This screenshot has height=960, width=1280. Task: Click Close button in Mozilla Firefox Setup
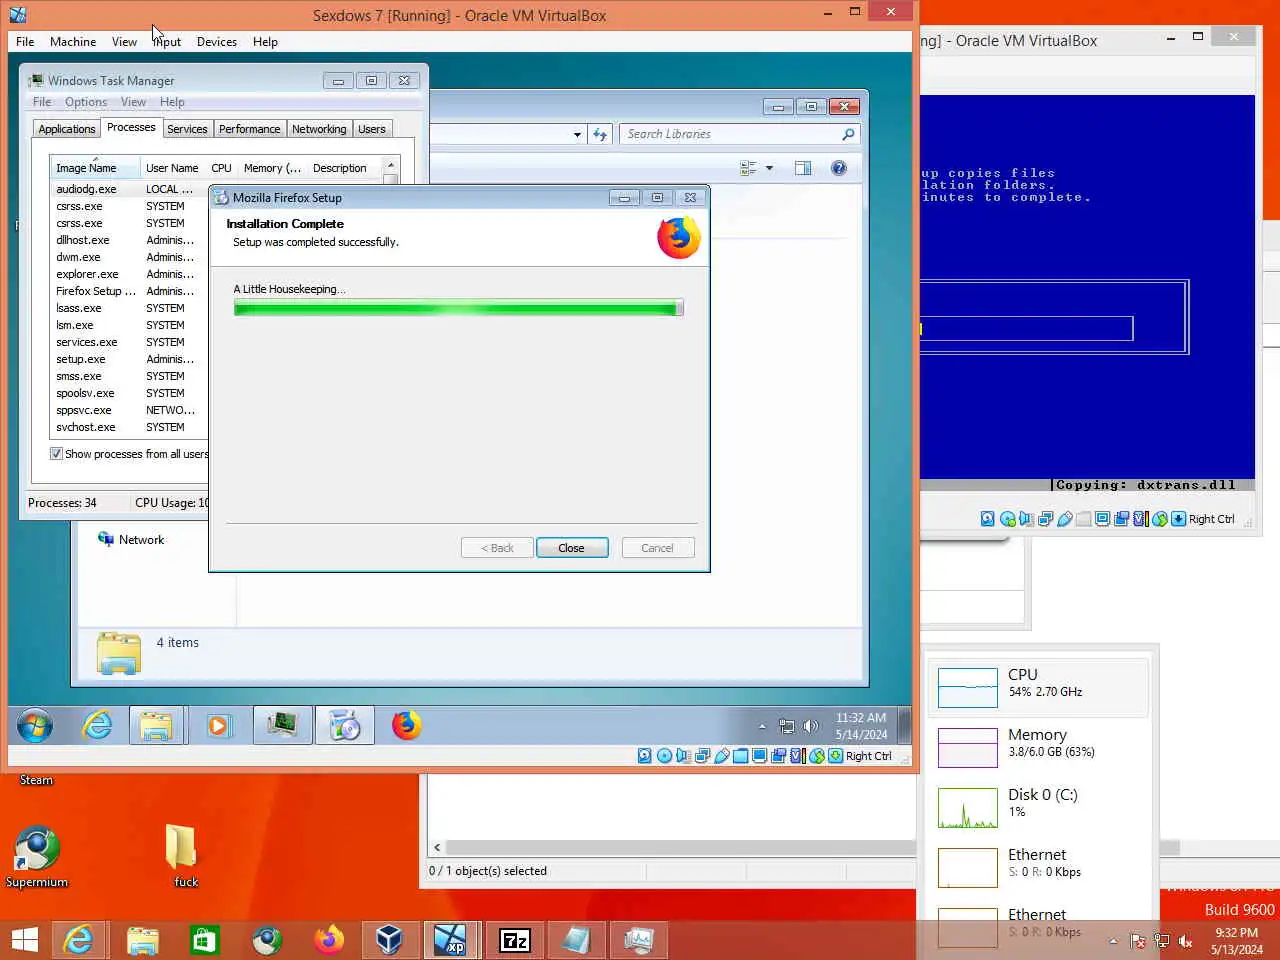[572, 548]
